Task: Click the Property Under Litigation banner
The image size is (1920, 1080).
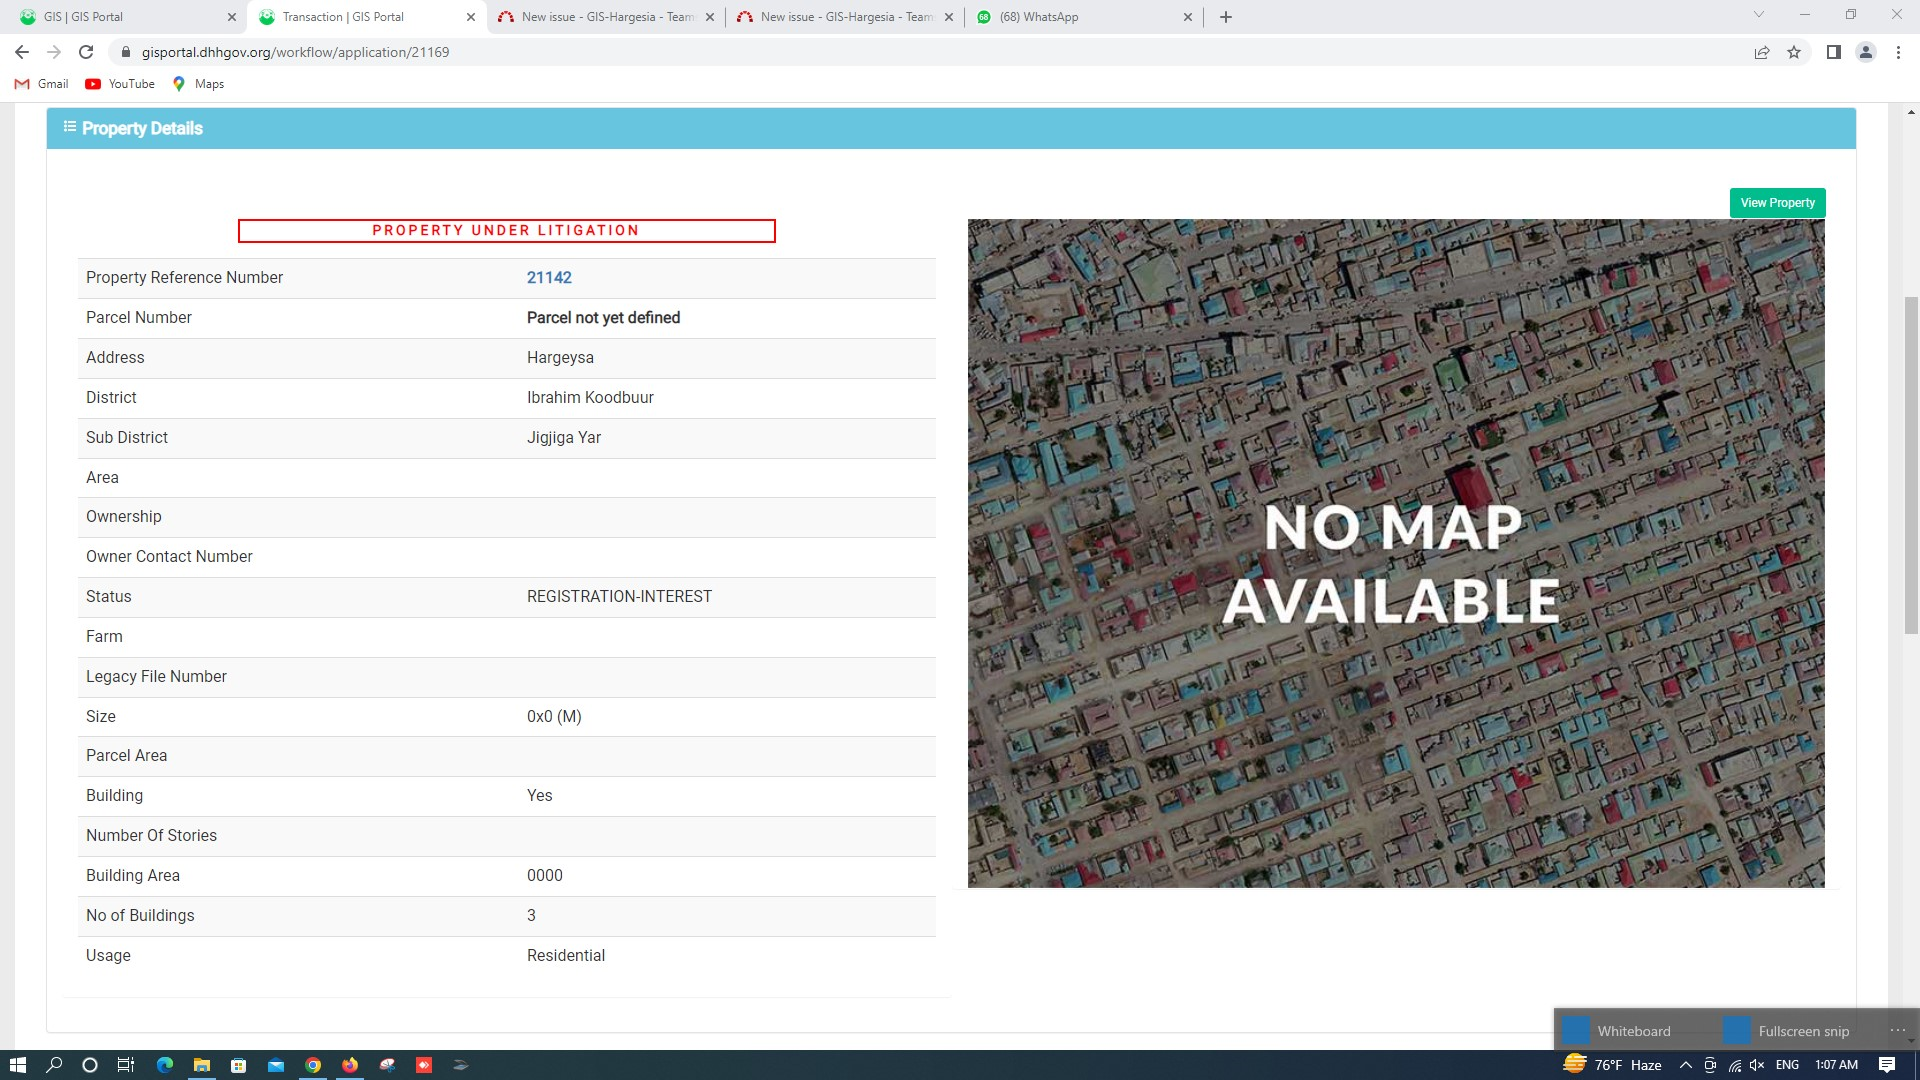Action: click(x=506, y=231)
